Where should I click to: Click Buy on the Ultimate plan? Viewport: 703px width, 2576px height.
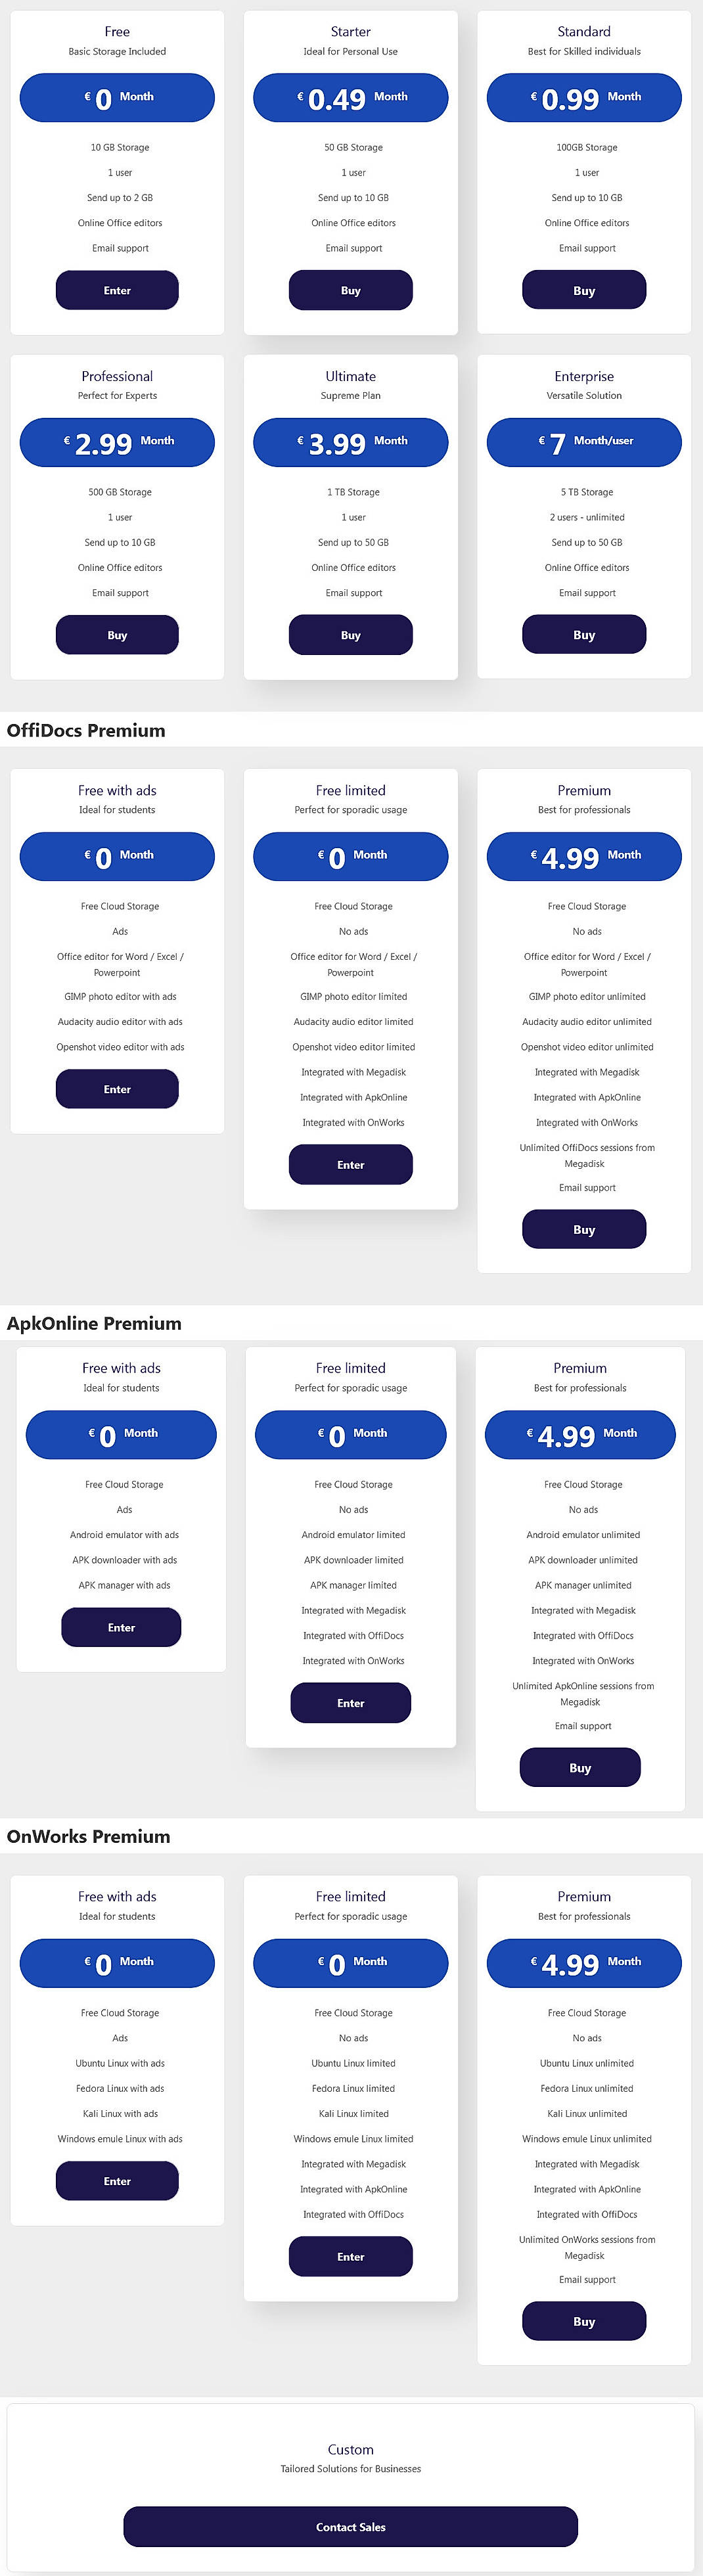(x=350, y=634)
